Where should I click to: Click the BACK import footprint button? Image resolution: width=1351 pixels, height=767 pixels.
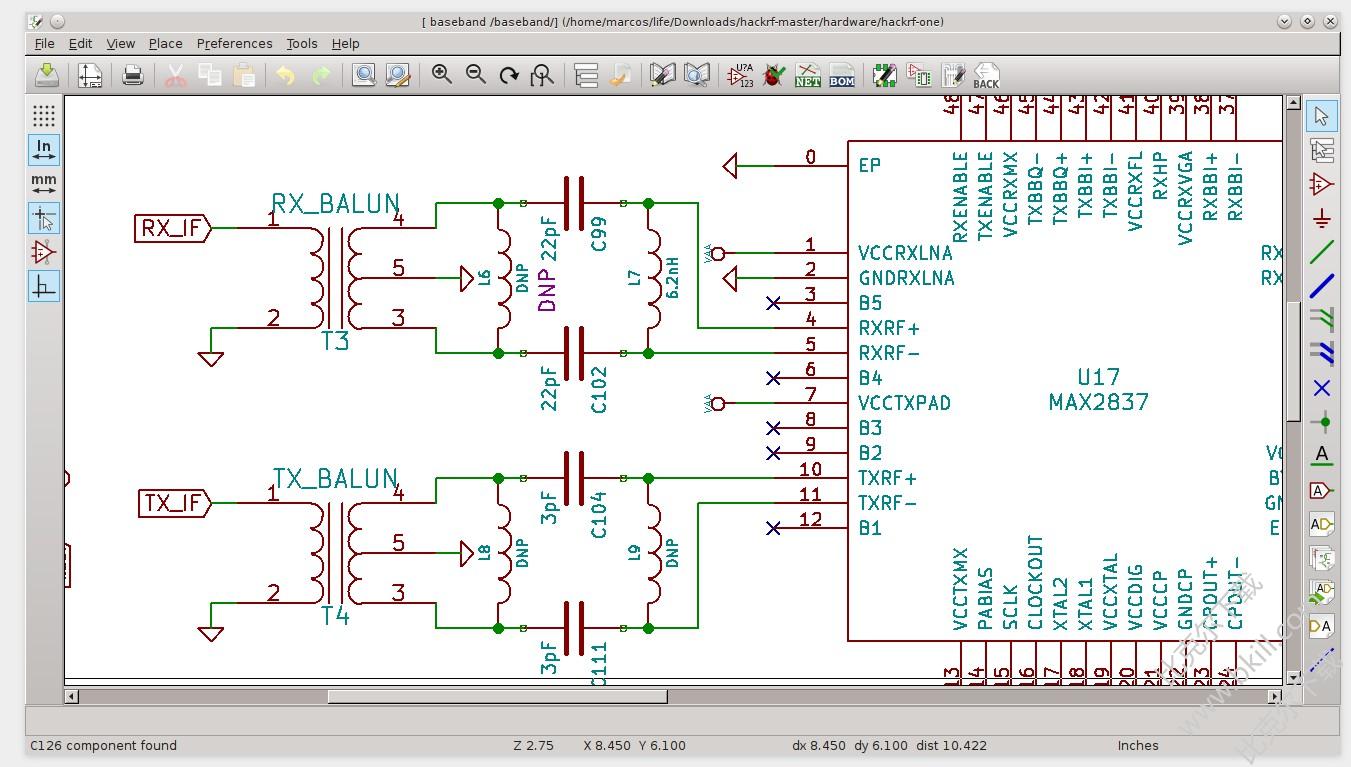(x=986, y=75)
